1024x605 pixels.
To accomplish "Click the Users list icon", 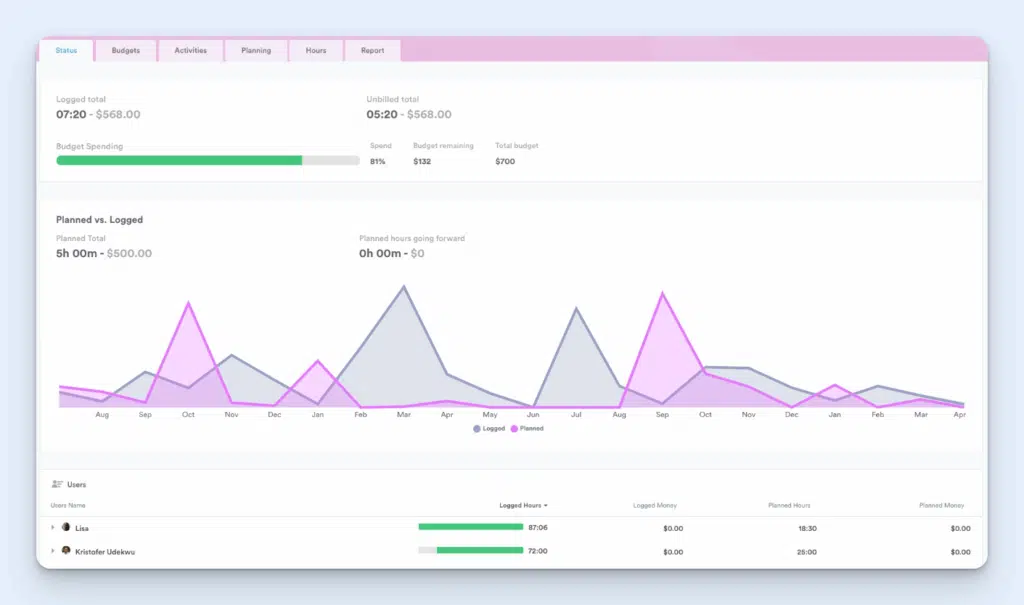I will tap(57, 484).
